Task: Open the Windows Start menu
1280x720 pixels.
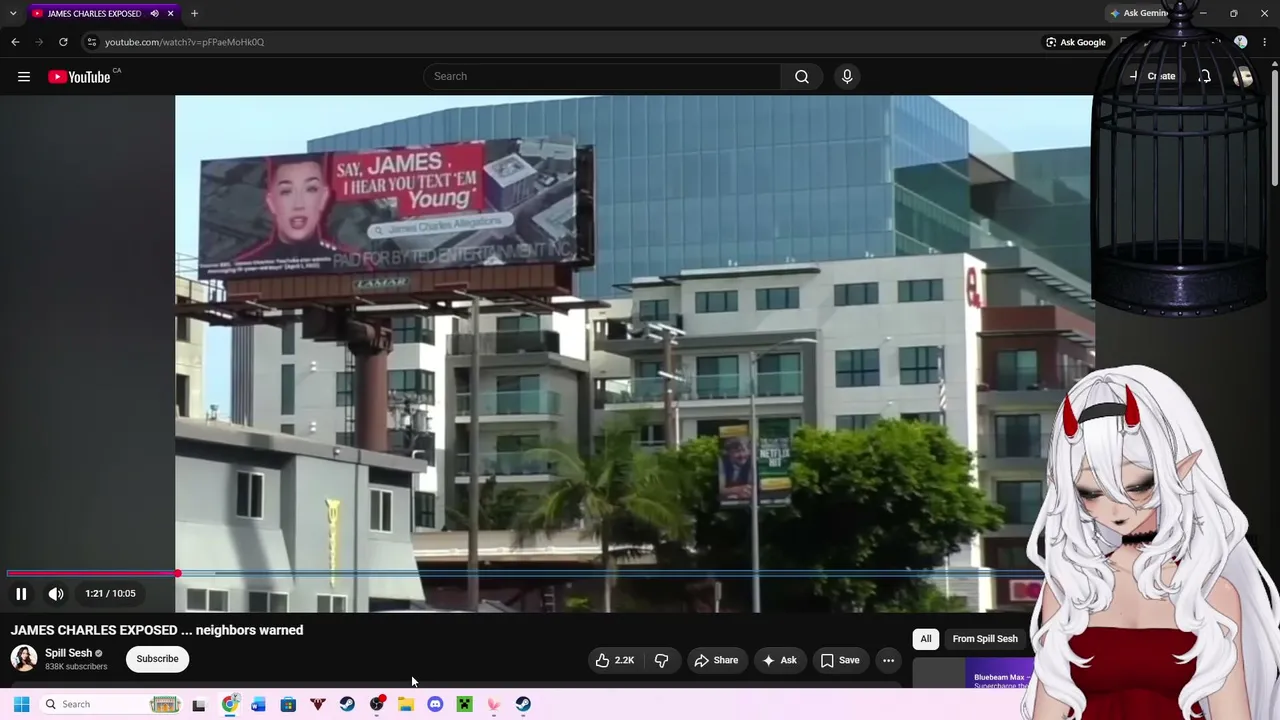Action: click(21, 704)
